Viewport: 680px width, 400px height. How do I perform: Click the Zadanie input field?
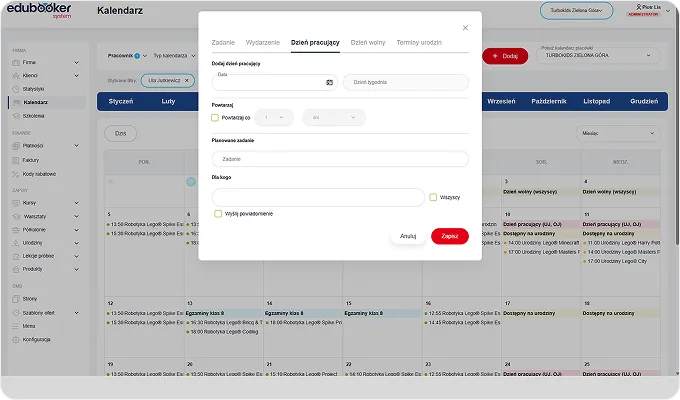[340, 159]
